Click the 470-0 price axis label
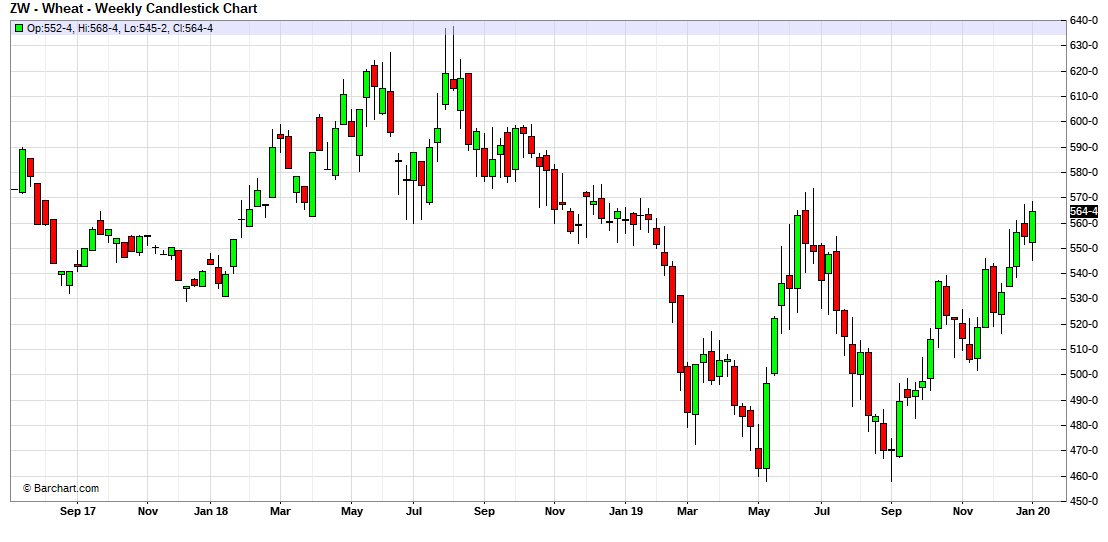Viewport: 1108px width, 542px height. click(x=1085, y=450)
